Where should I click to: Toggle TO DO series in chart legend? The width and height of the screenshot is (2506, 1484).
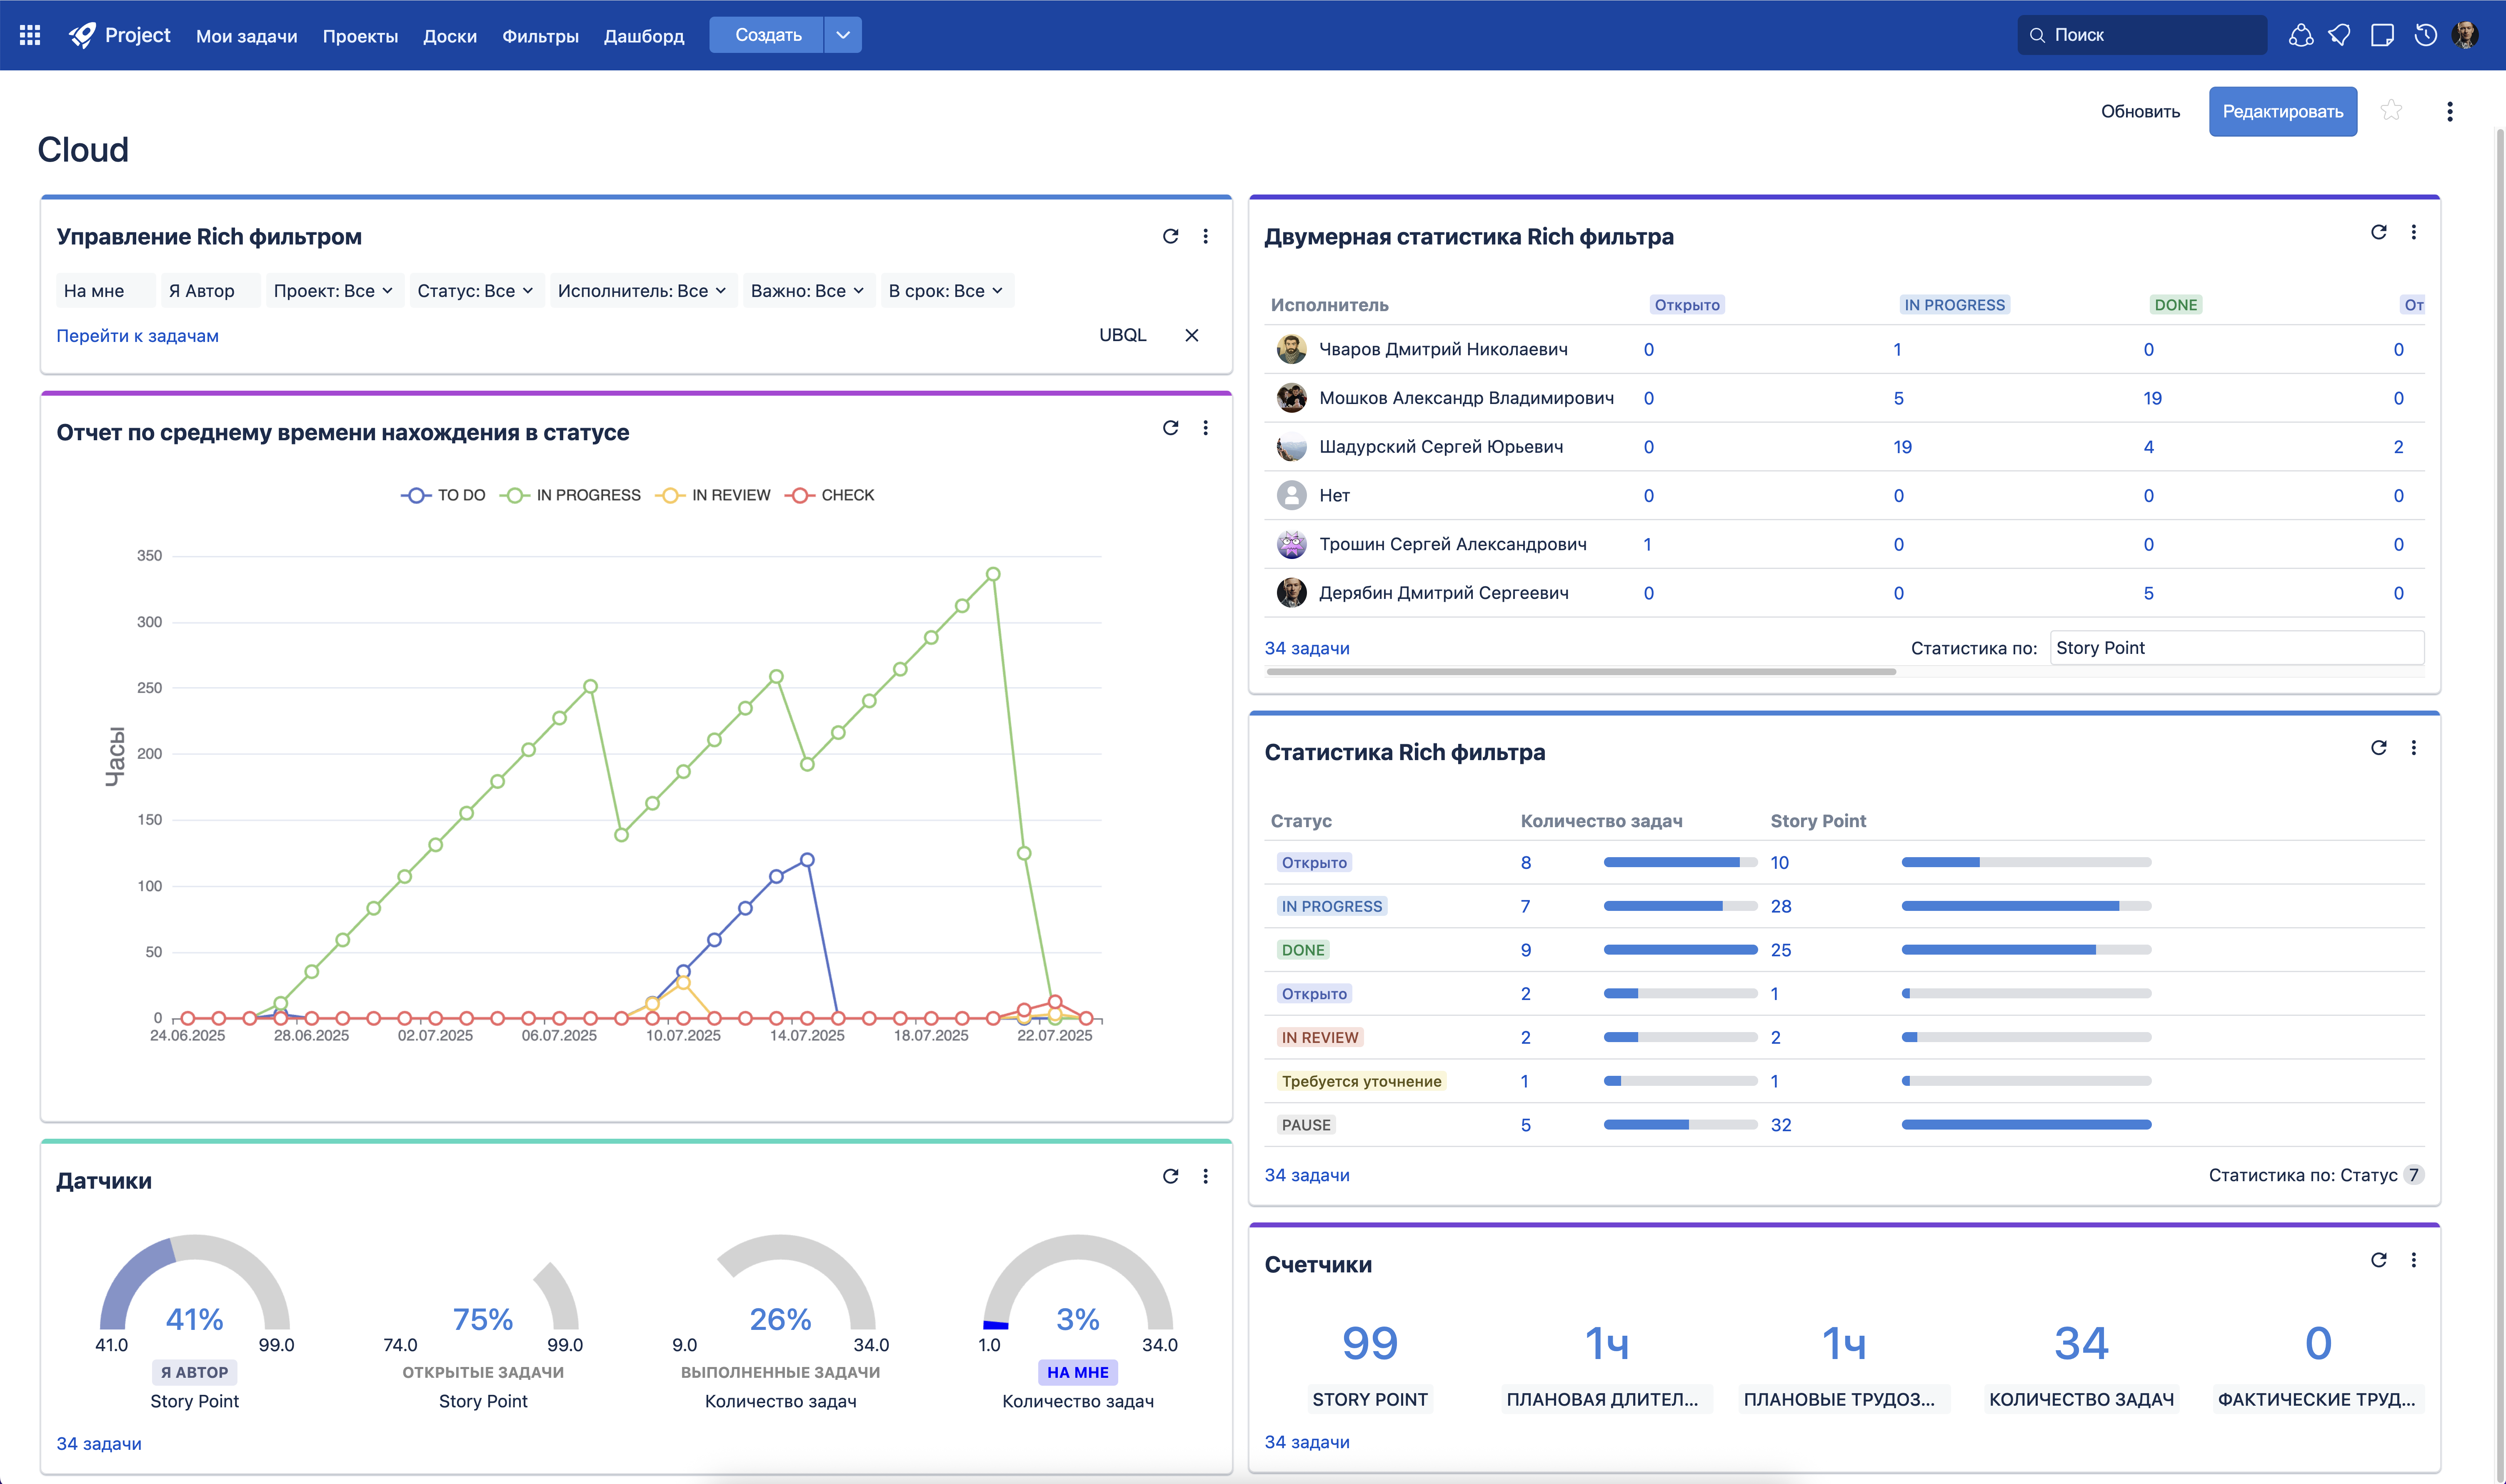tap(443, 495)
